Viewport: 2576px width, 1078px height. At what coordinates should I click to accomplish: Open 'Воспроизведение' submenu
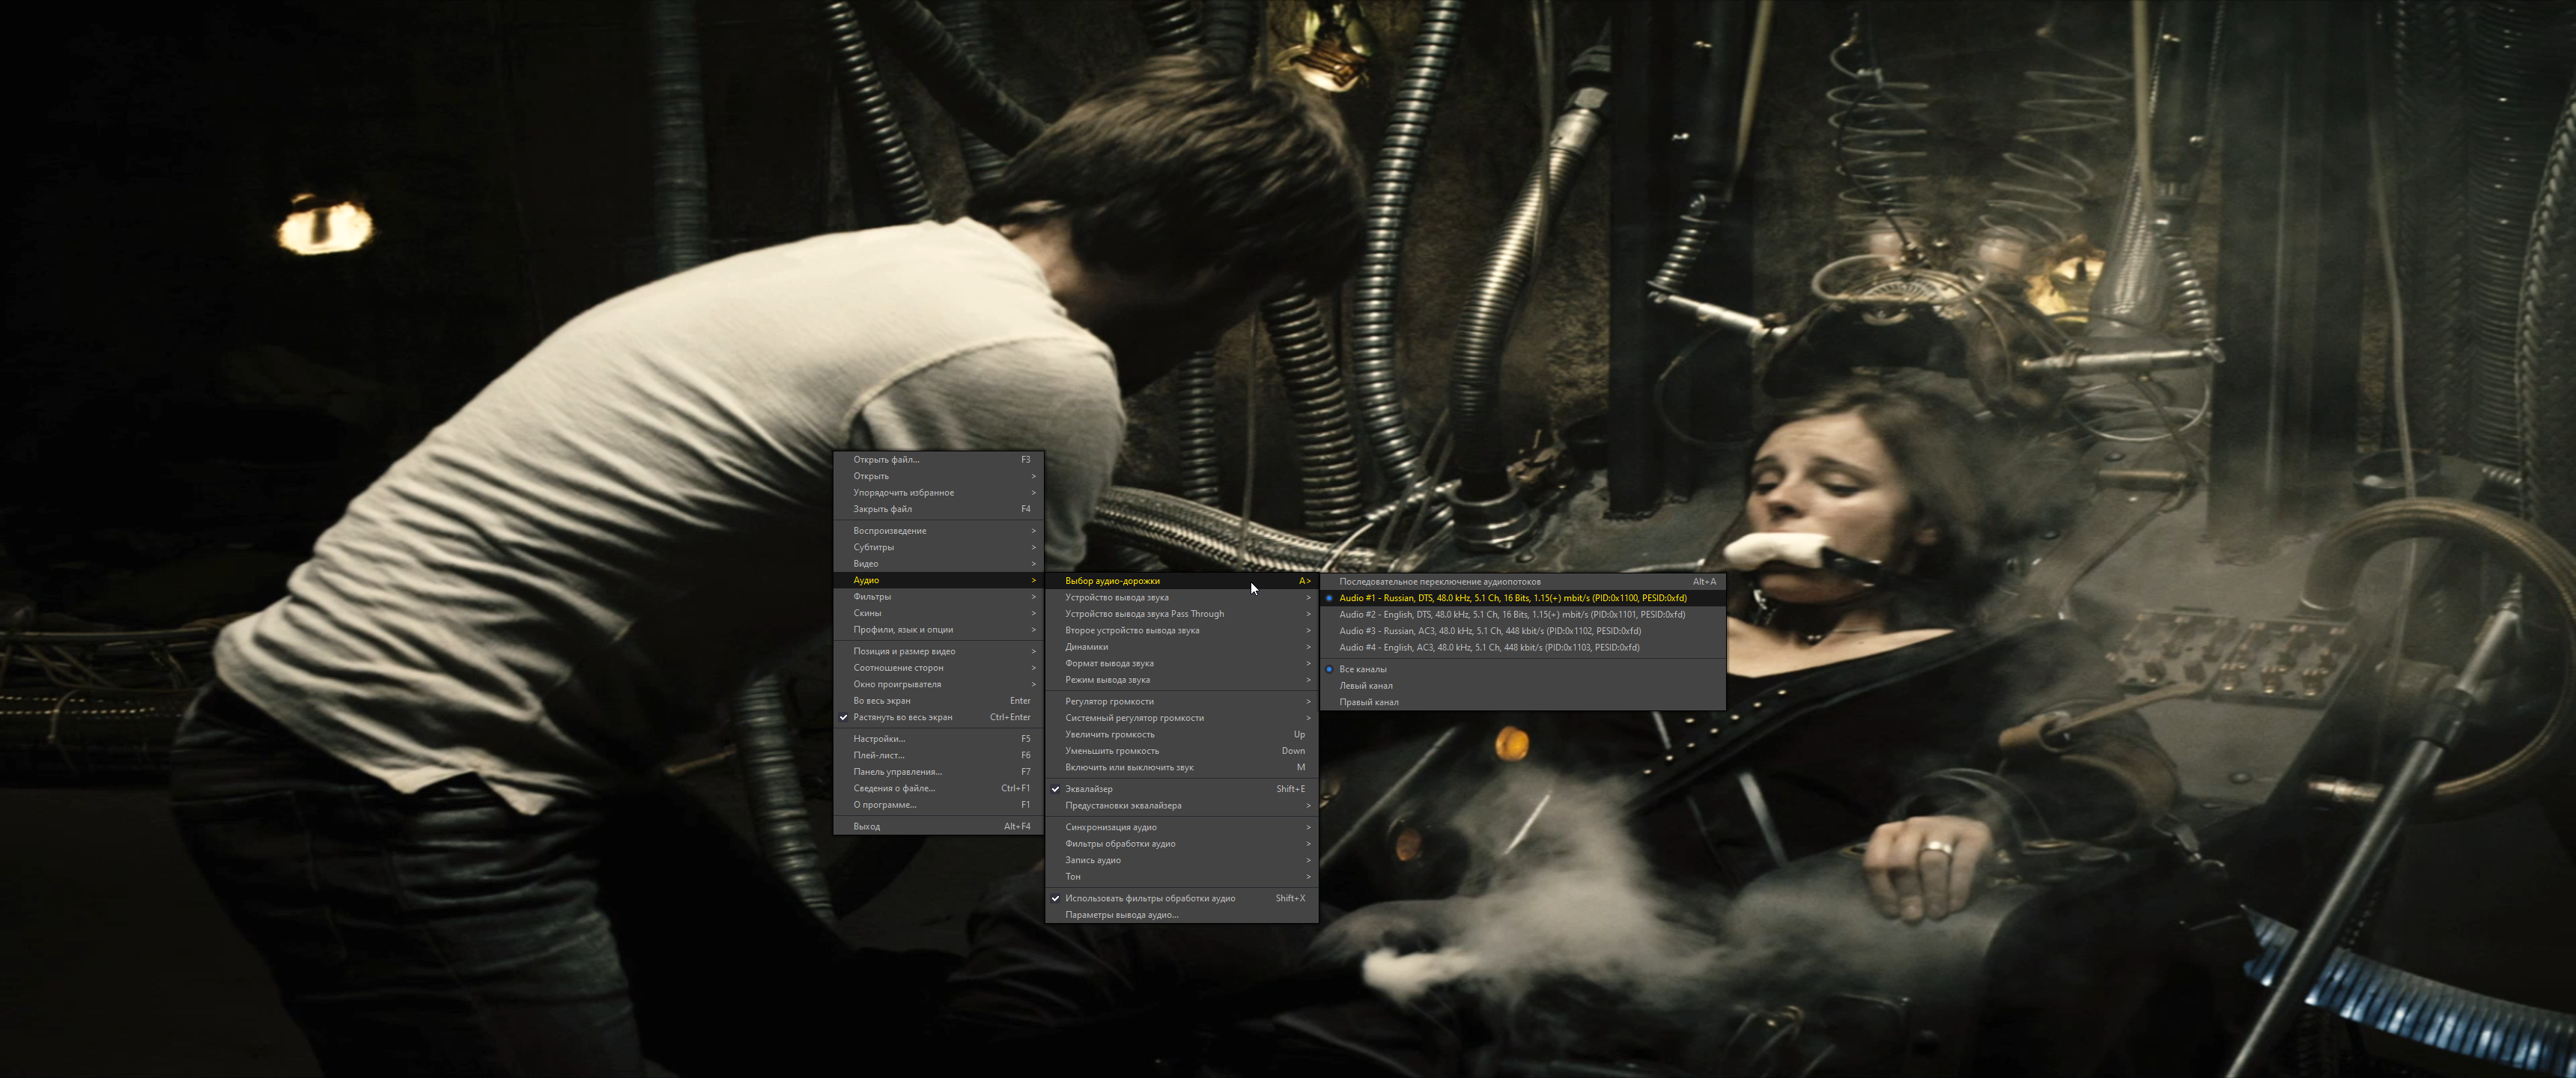click(938, 531)
